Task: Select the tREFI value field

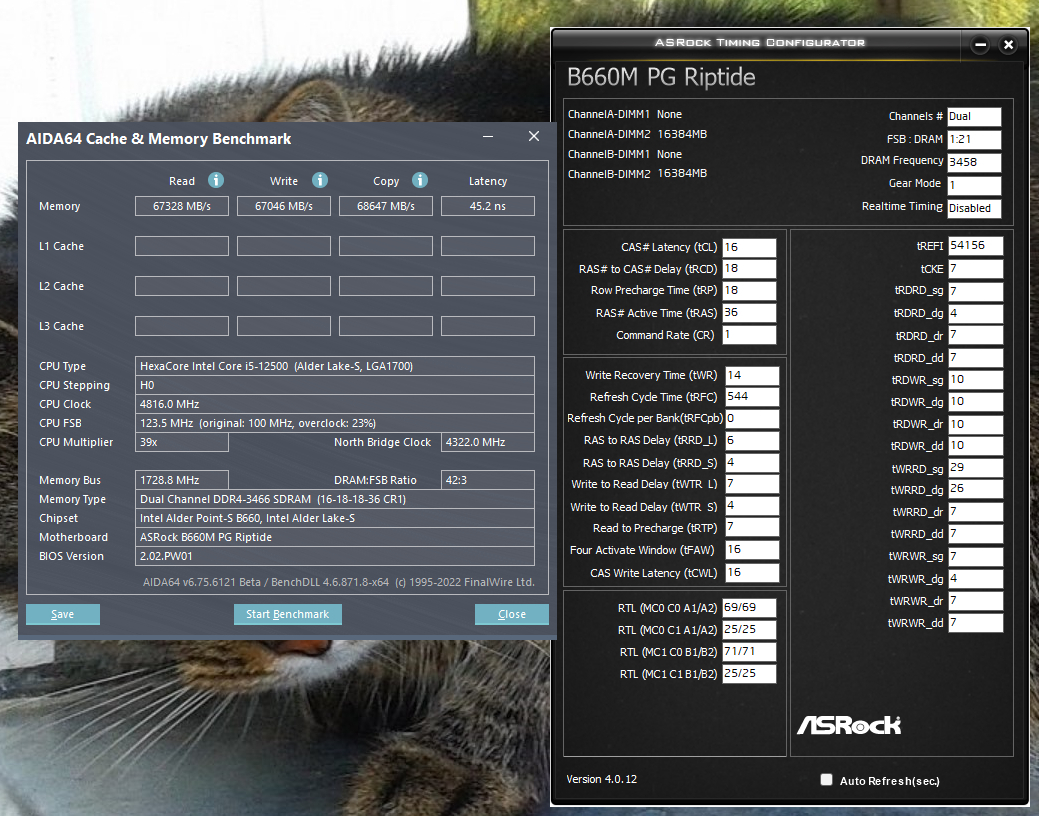Action: [975, 246]
